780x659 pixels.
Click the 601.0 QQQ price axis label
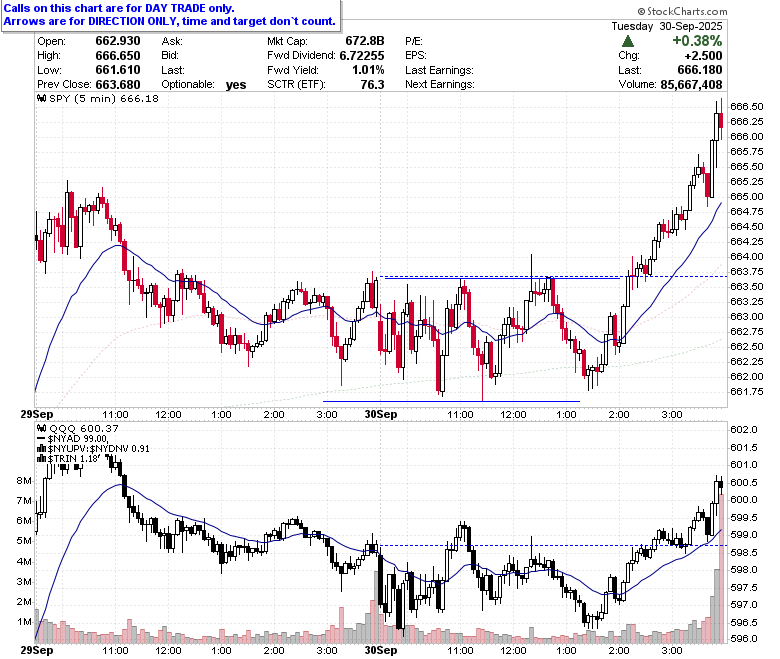744,465
